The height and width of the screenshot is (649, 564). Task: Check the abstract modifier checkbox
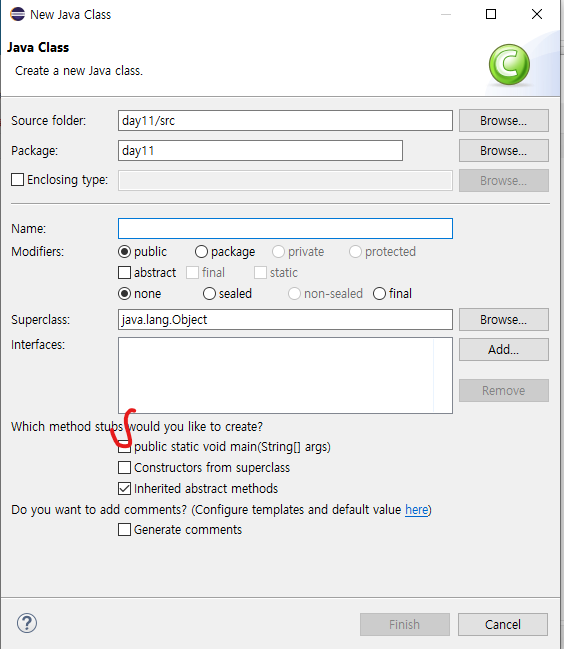click(x=125, y=273)
